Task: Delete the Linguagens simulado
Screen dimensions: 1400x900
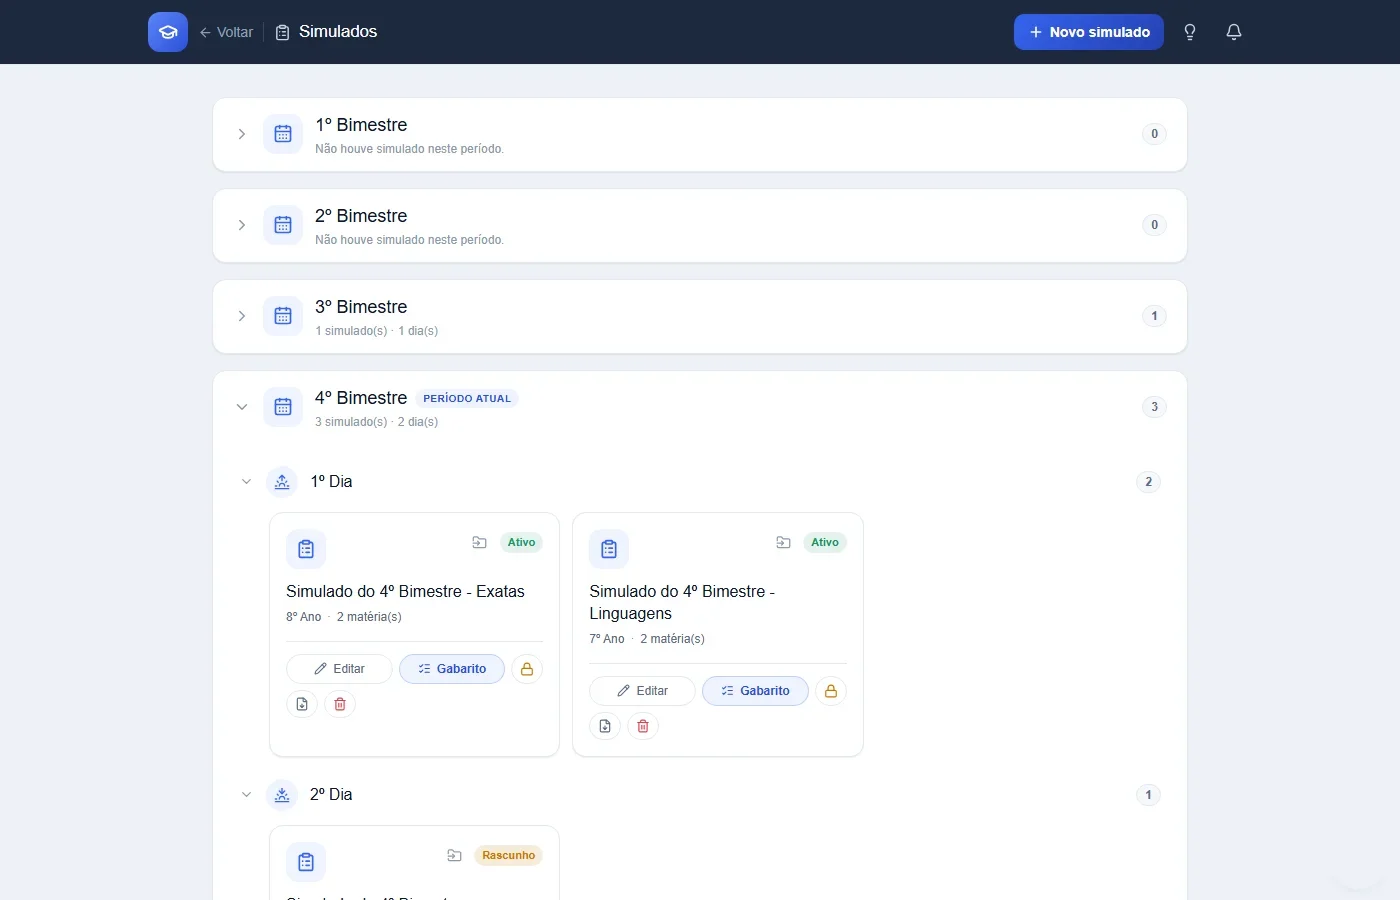Action: tap(643, 726)
